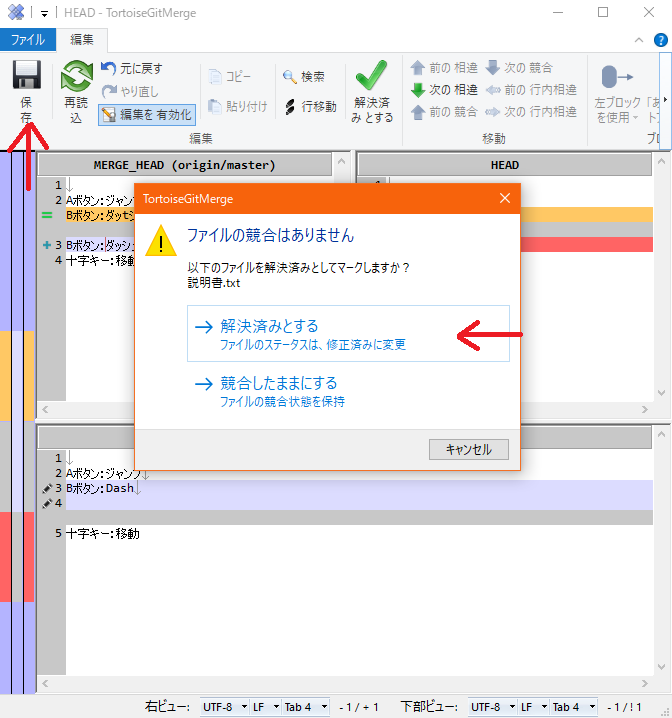The height and width of the screenshot is (718, 672).
Task: Choose Leave conflicted (競合したままにする) option
Action: [x=348, y=391]
